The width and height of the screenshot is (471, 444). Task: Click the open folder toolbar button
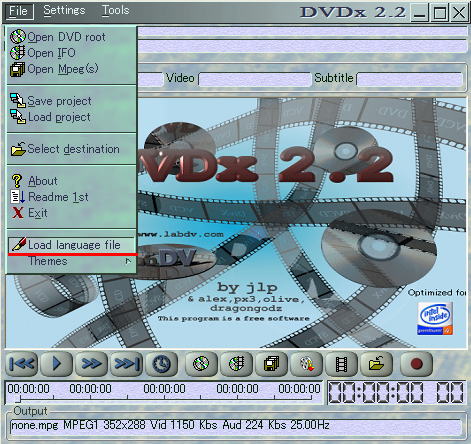tap(377, 364)
